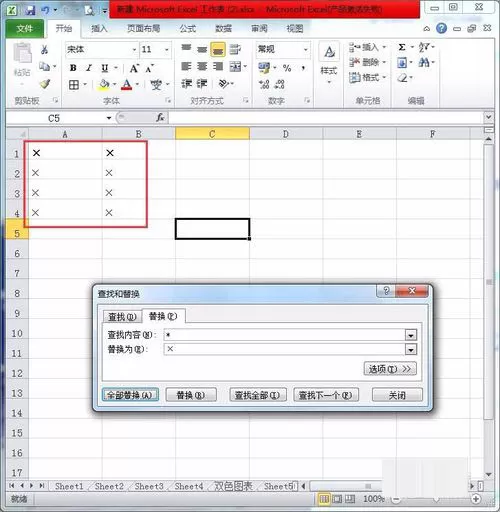Click the increase decimal icon

pyautogui.click(x=264, y=84)
